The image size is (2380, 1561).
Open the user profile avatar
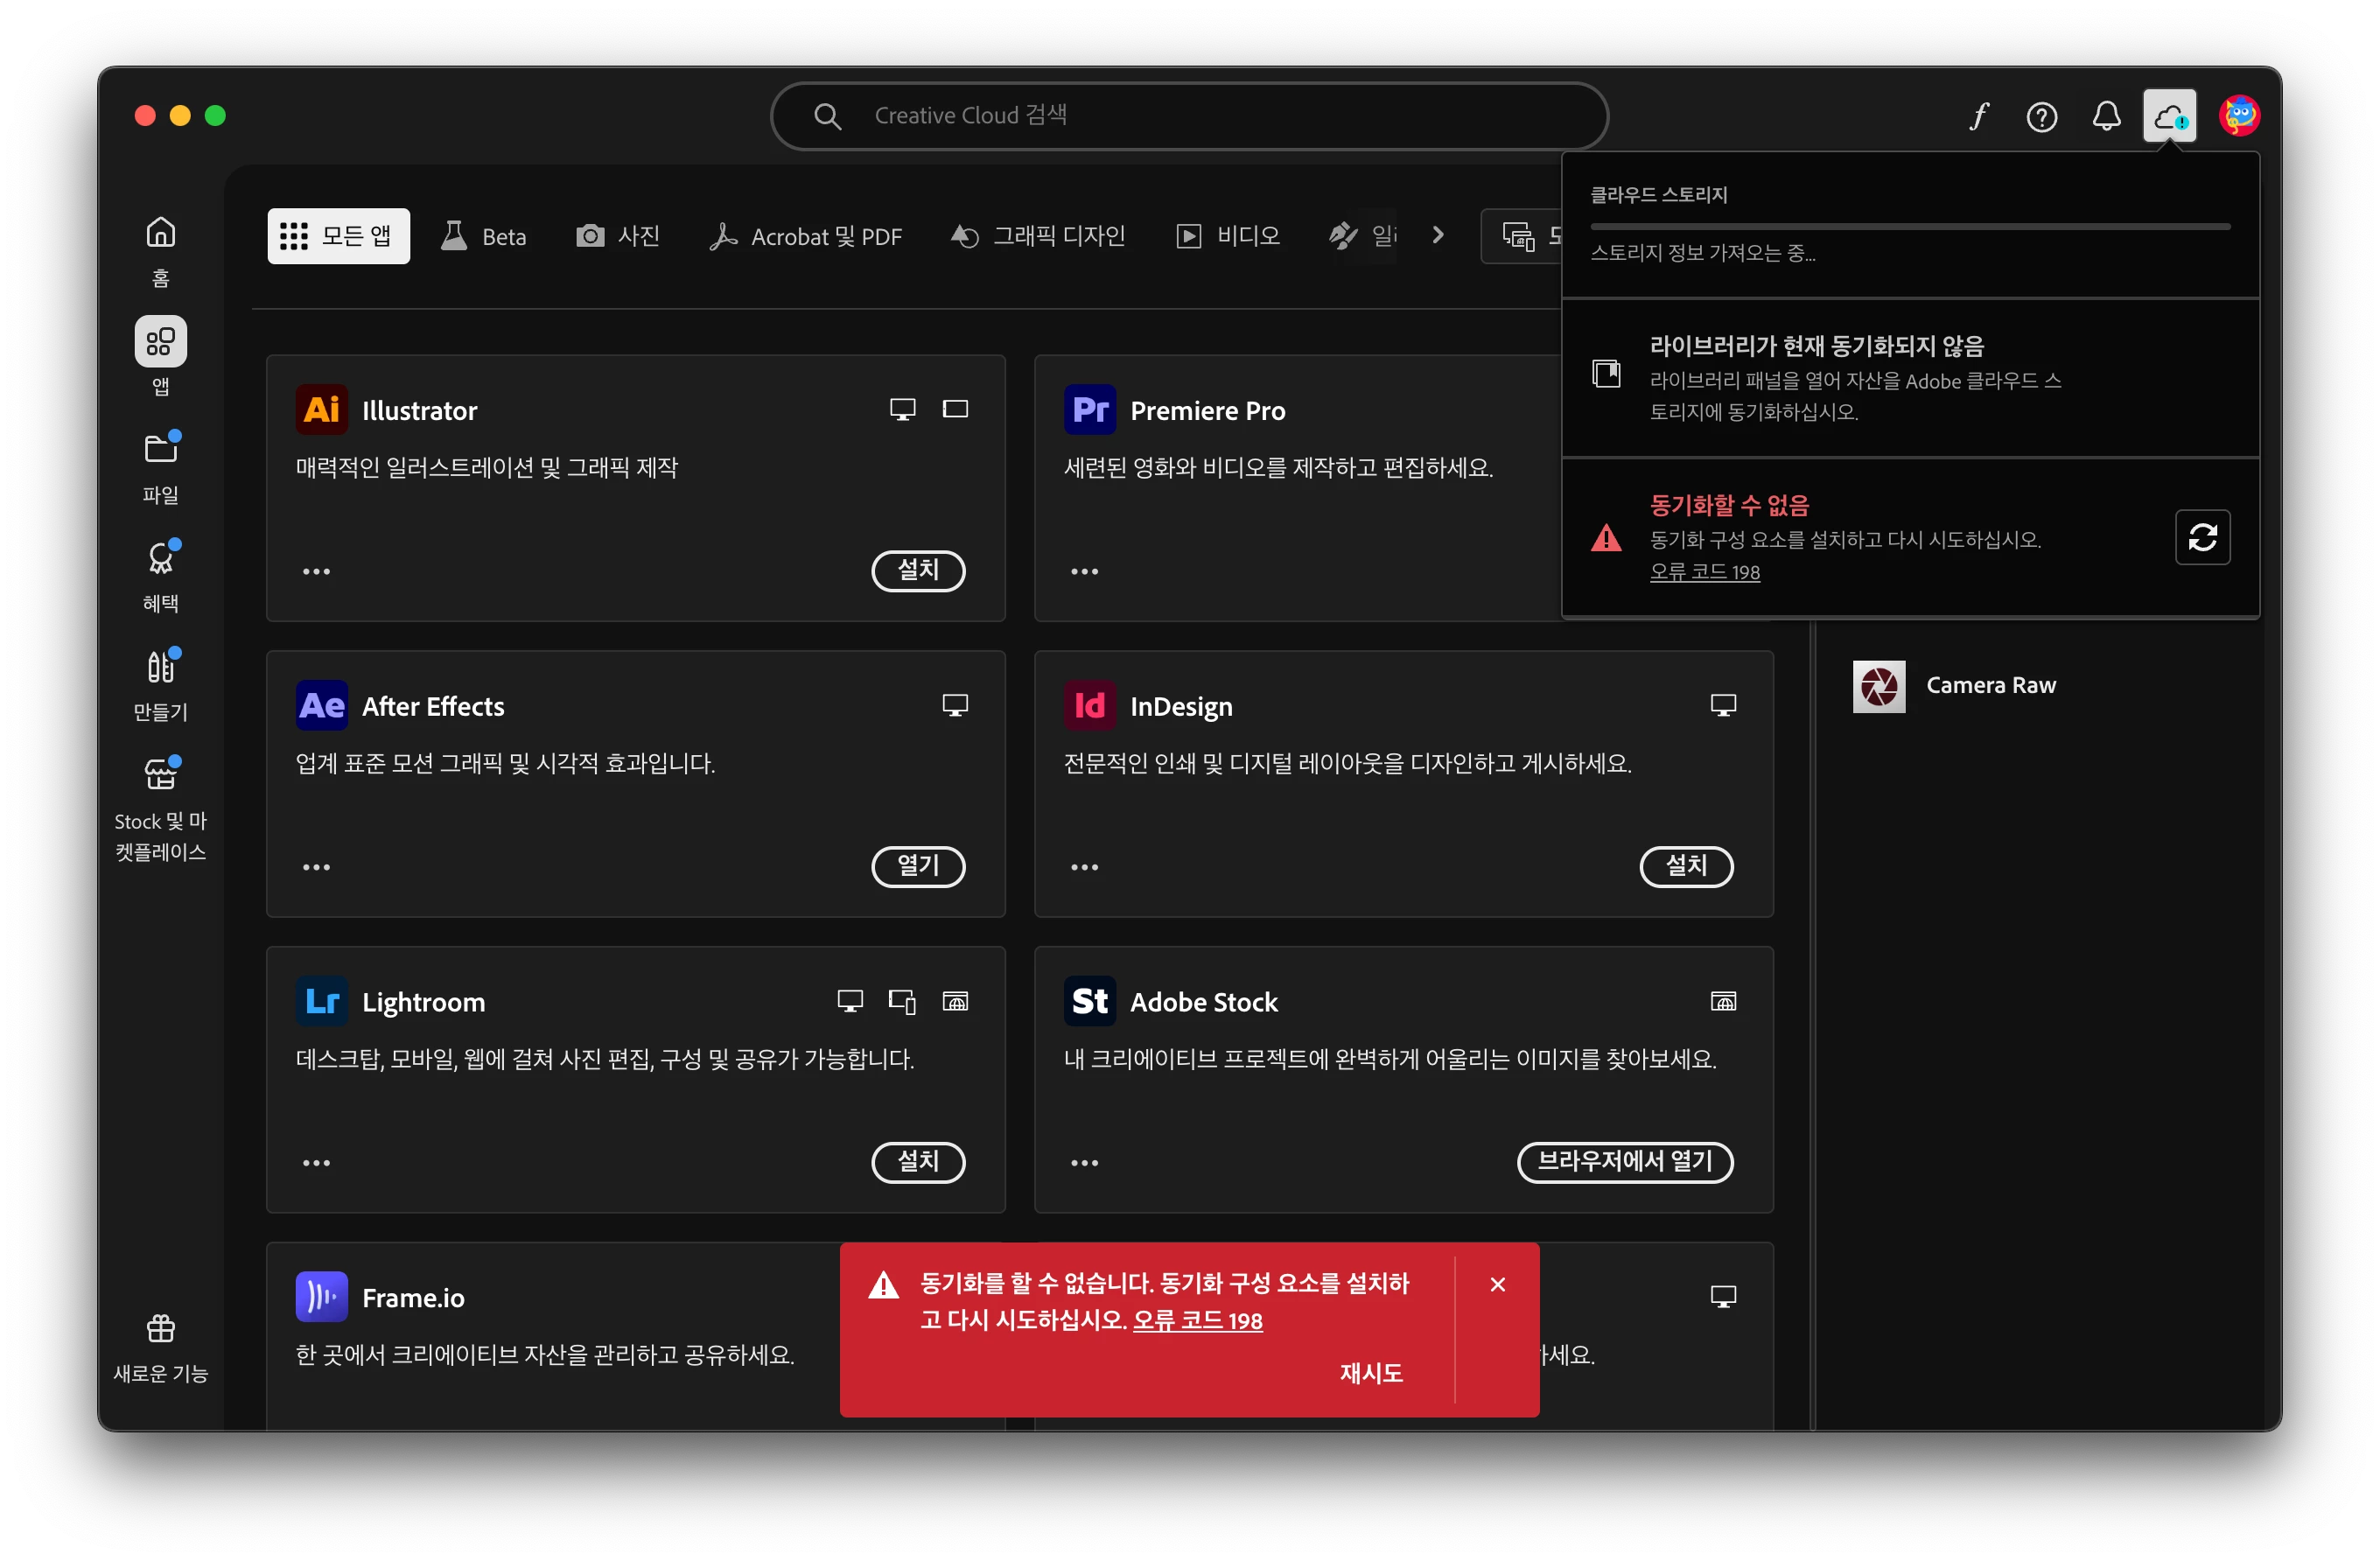coord(2238,116)
